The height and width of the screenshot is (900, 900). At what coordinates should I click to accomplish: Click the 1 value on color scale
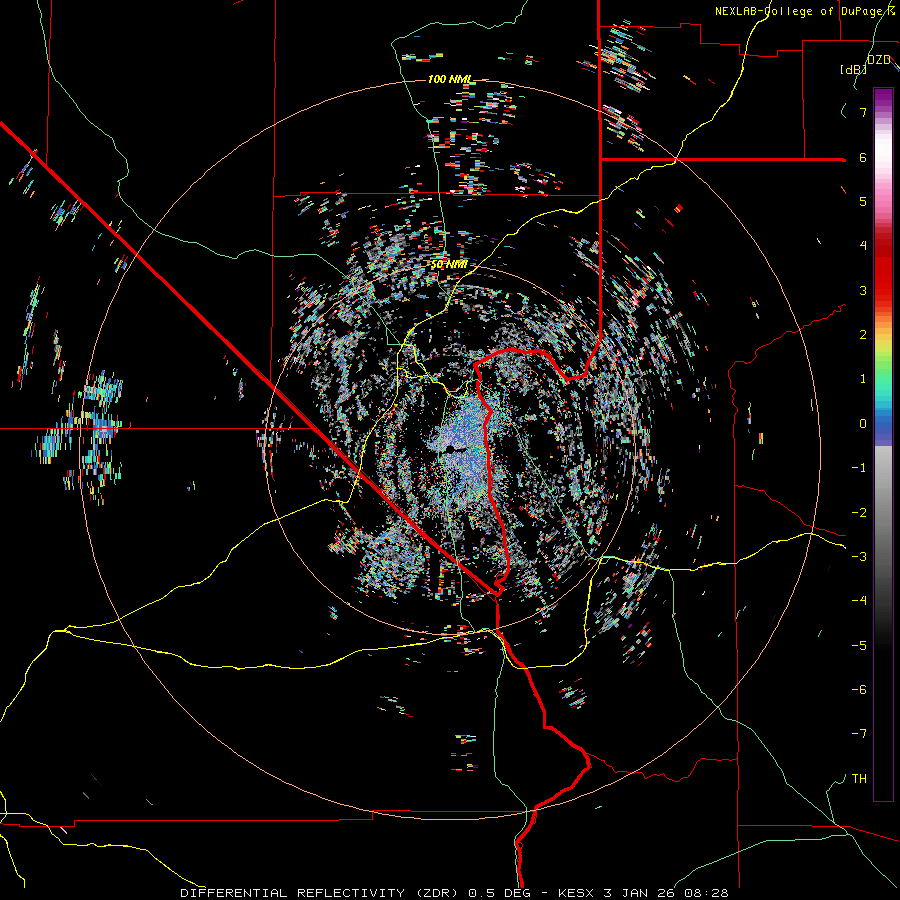(x=863, y=379)
